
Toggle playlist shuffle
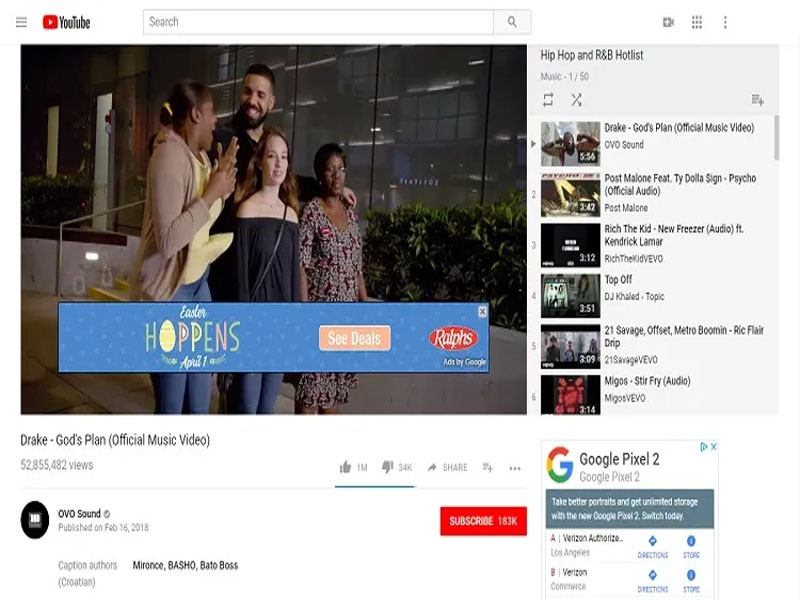tap(576, 100)
